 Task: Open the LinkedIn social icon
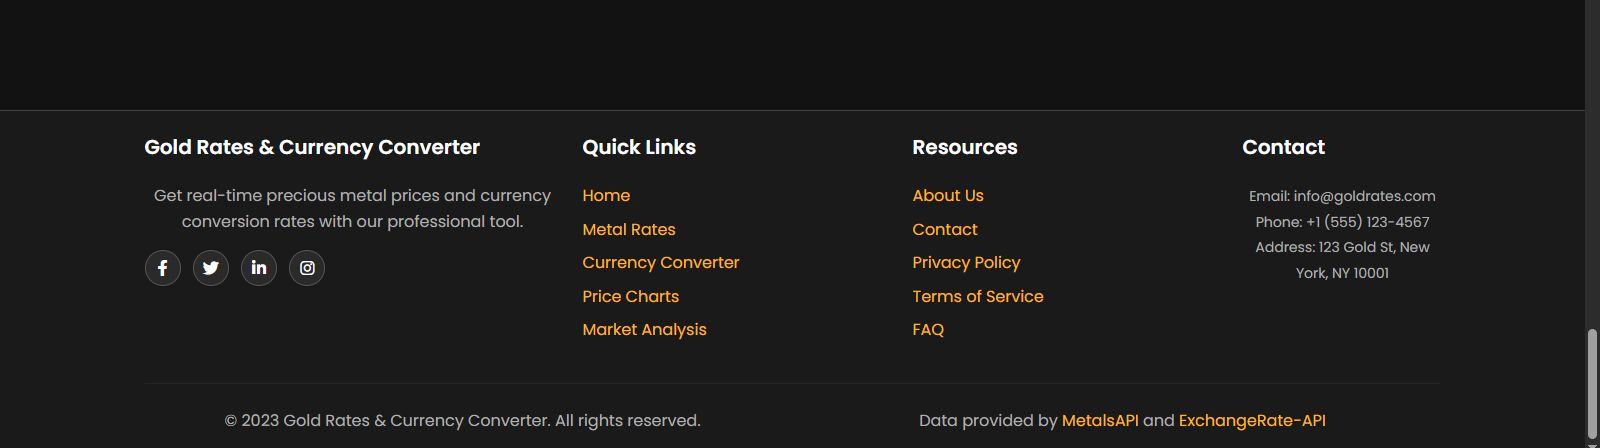pos(259,268)
